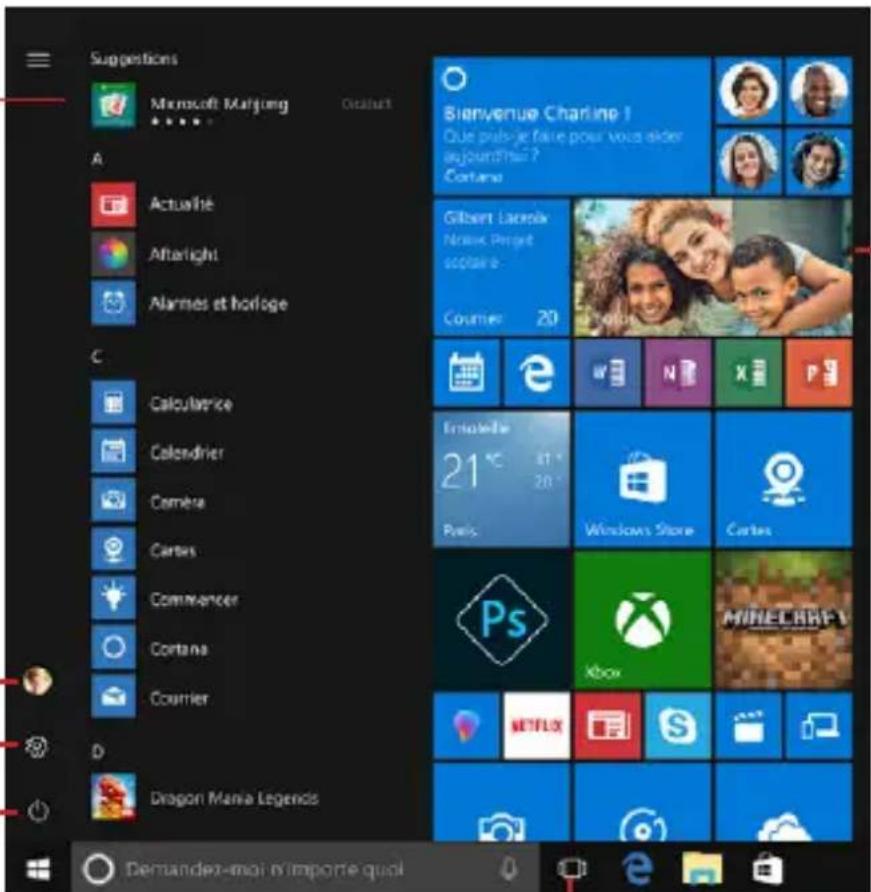
Task: Open Settings gear in the sidebar
Action: 38,746
